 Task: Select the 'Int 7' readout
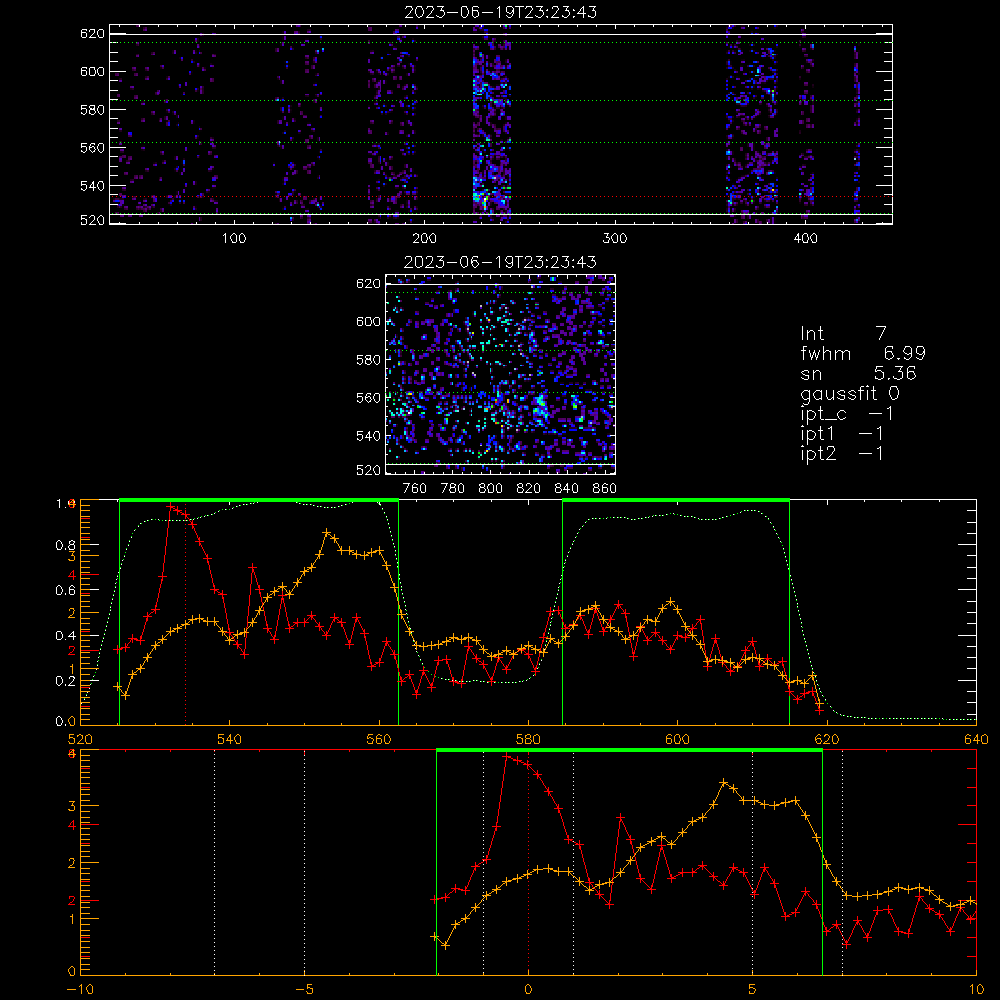tap(843, 334)
